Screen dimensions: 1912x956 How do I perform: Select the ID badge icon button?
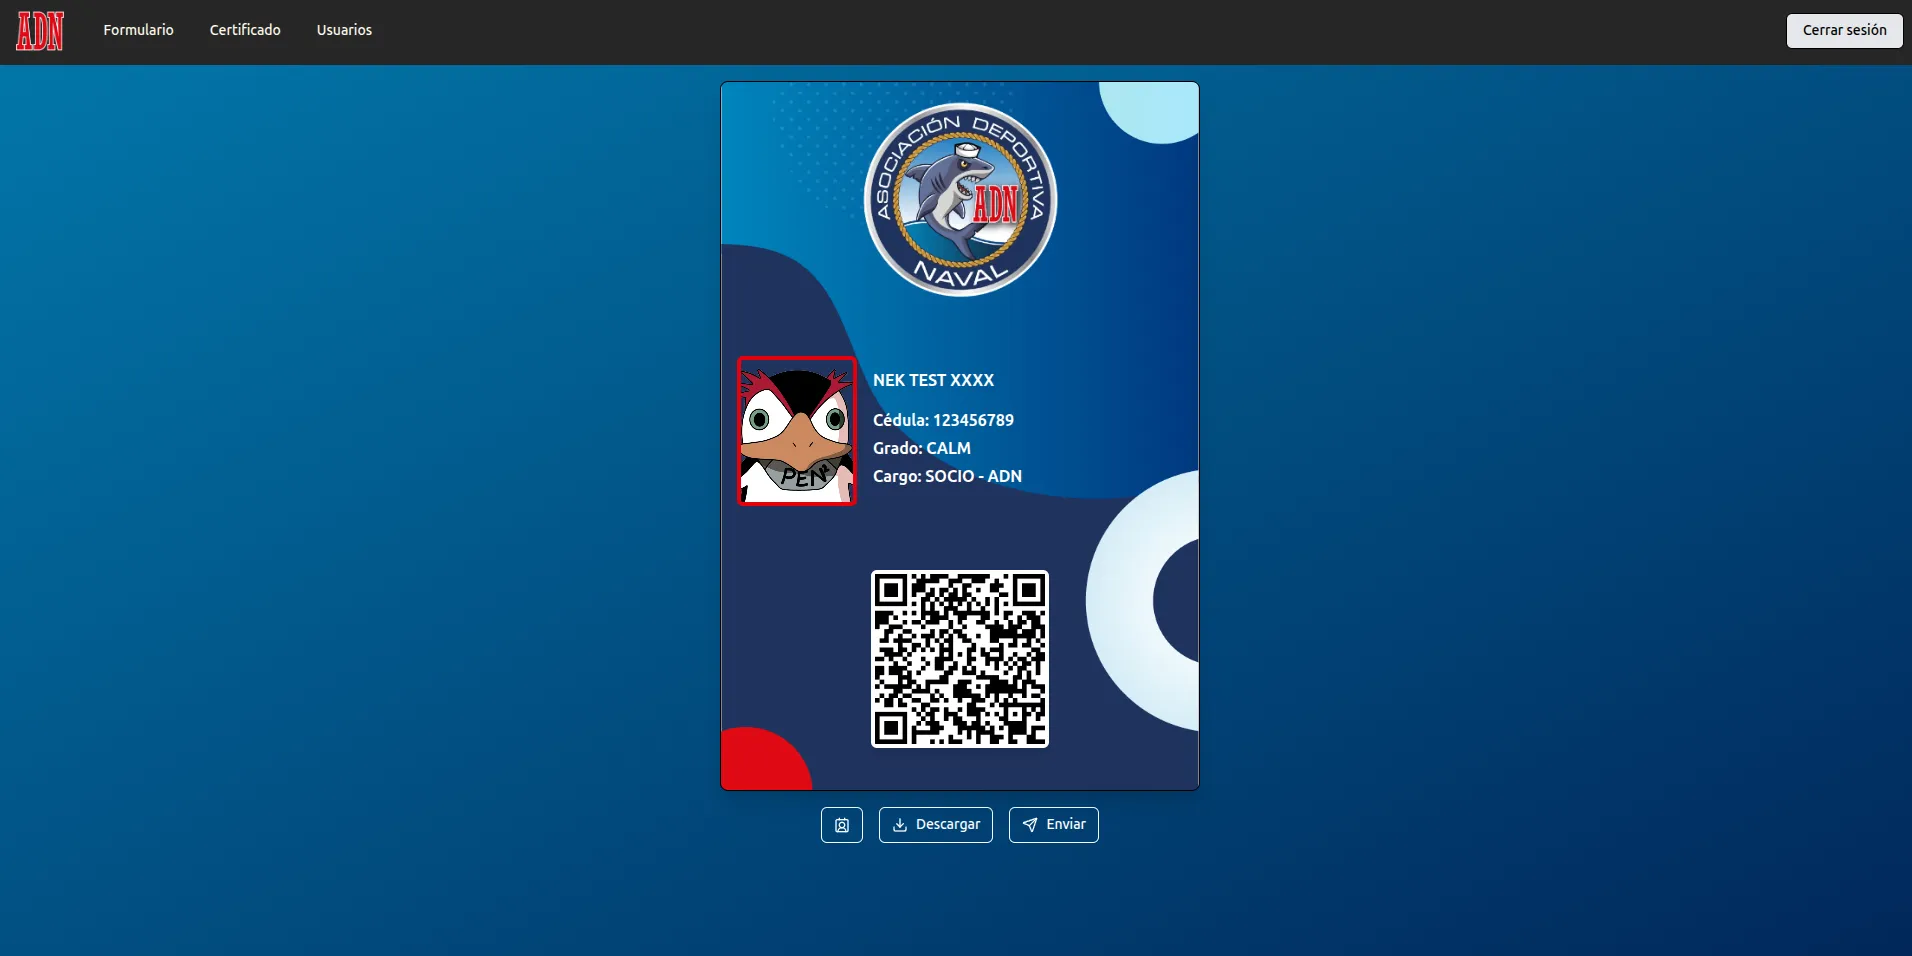841,825
